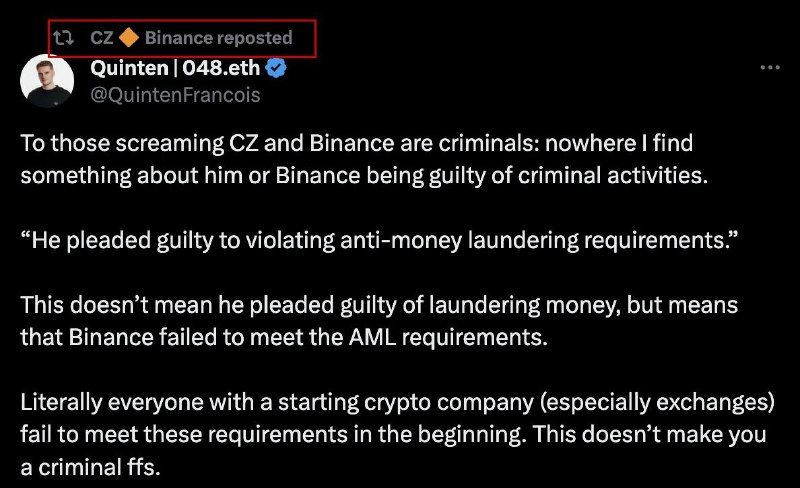Click the line starting "This doesn't mean"
Image resolution: width=800 pixels, height=488 pixels.
coord(379,305)
